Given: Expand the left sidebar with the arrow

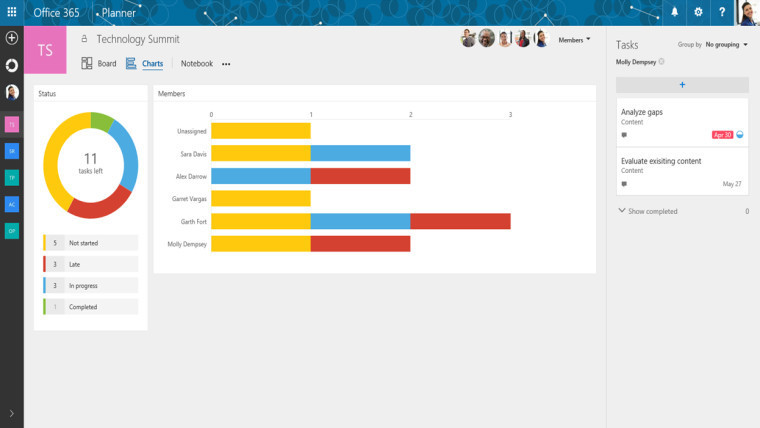Looking at the screenshot, I should (x=12, y=413).
